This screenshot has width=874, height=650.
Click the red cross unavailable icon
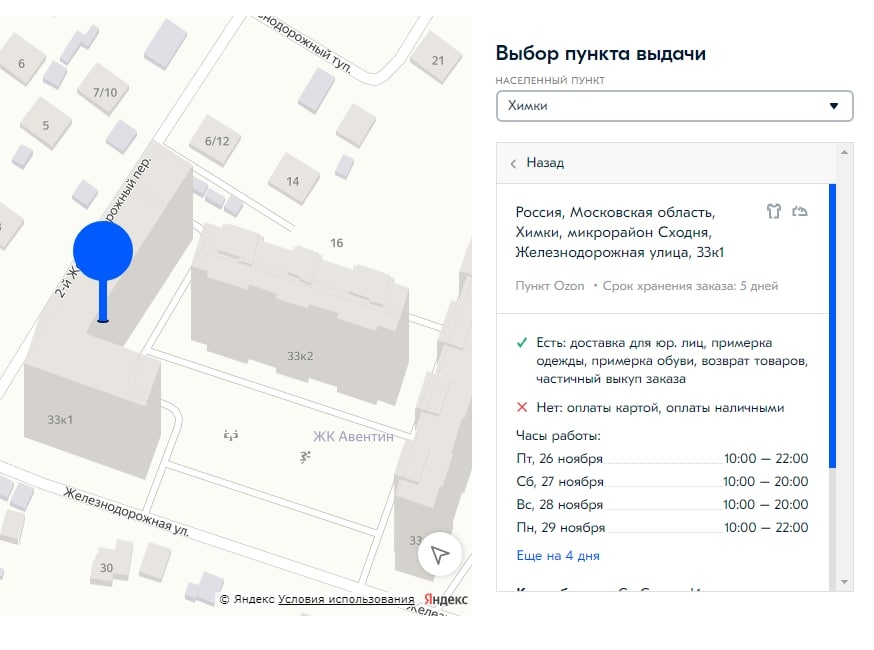tap(522, 408)
